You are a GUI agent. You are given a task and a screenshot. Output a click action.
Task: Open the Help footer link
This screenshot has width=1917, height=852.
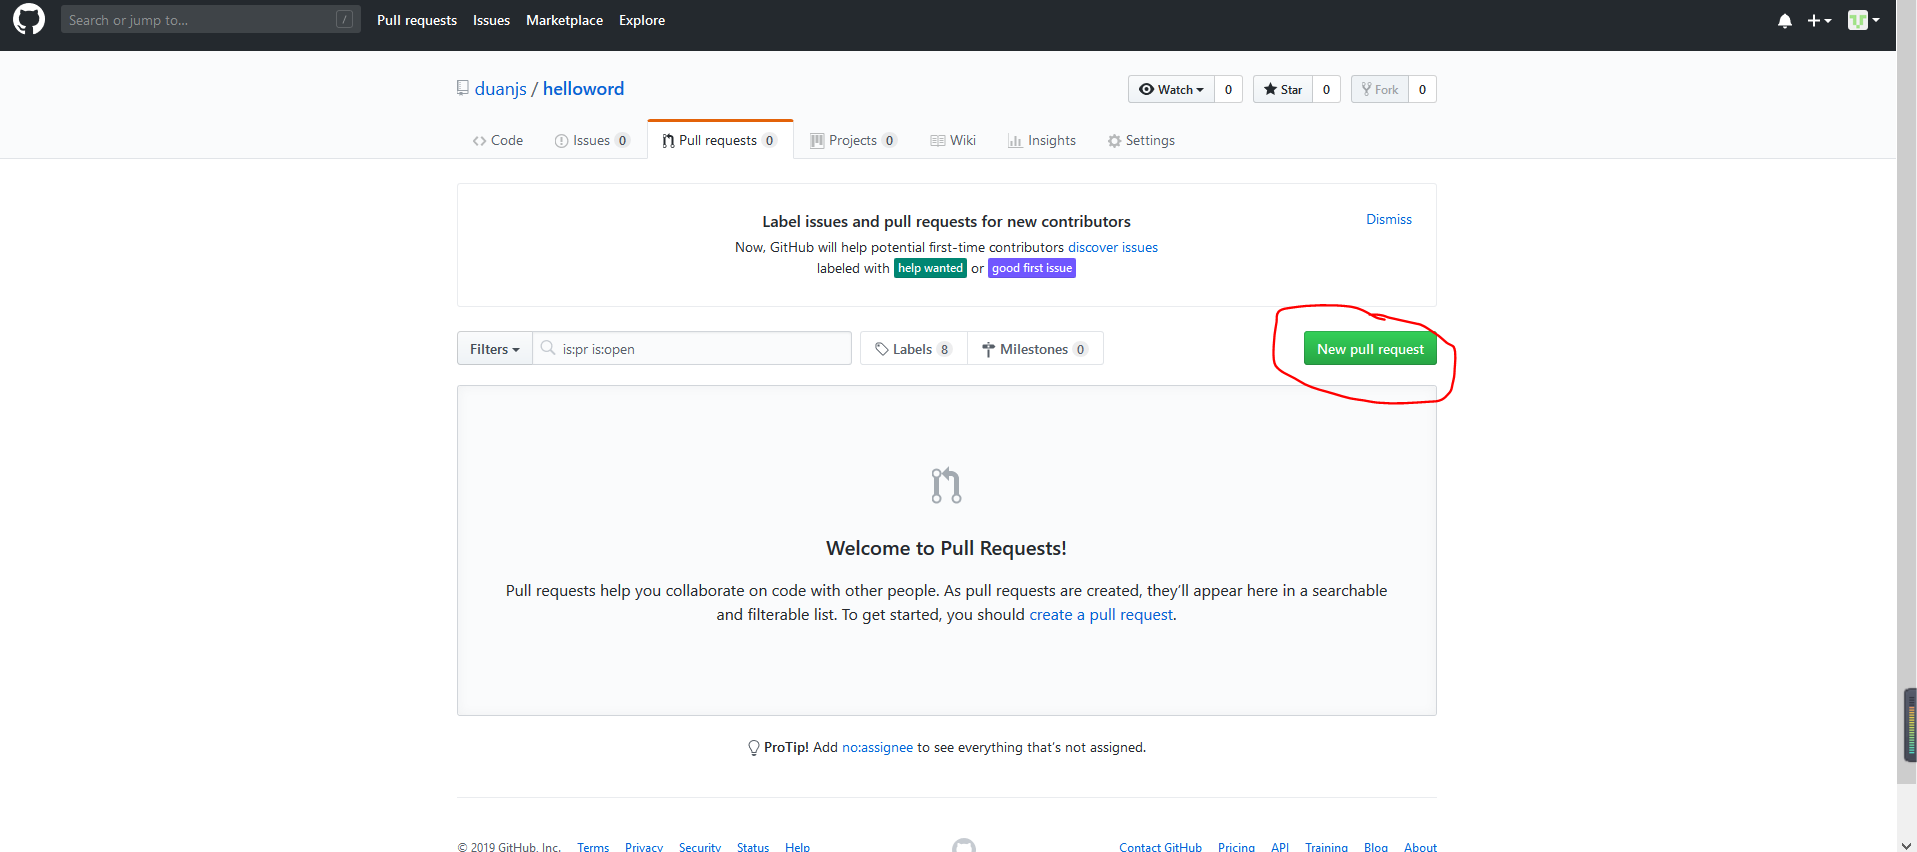click(x=797, y=847)
